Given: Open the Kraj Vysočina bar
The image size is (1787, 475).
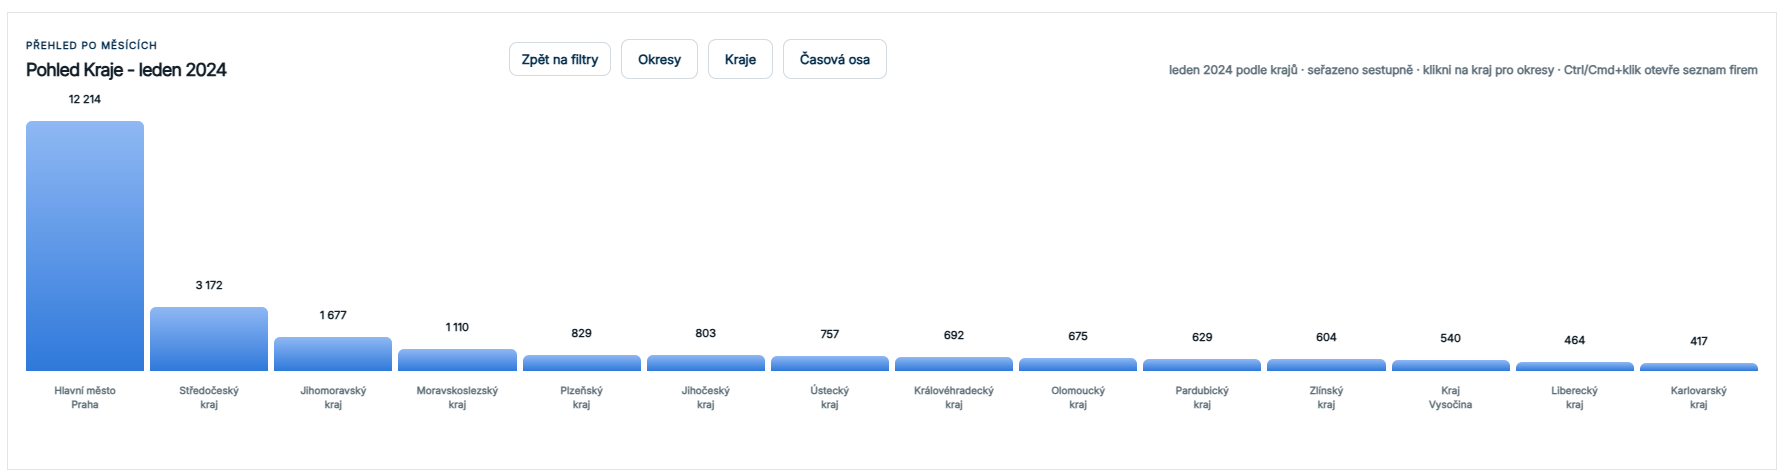Looking at the screenshot, I should coord(1451,366).
